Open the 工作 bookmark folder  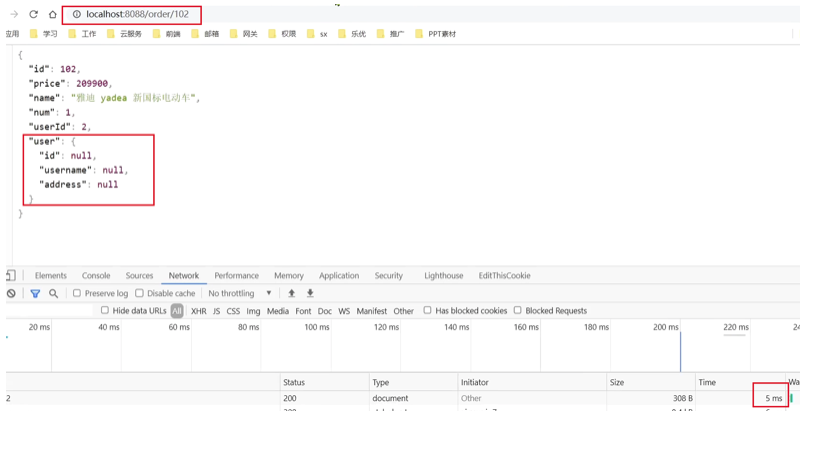pos(82,34)
